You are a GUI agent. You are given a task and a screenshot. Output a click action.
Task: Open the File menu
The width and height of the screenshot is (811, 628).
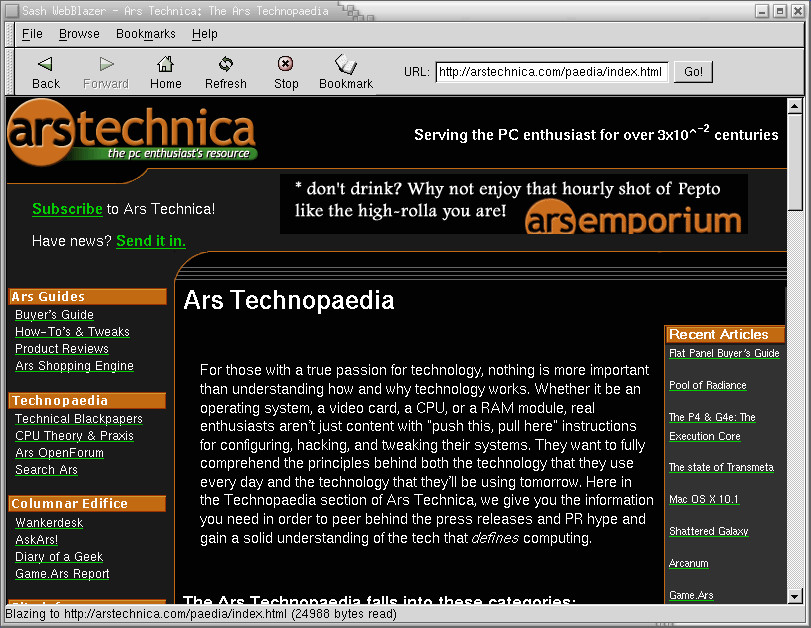pos(32,34)
